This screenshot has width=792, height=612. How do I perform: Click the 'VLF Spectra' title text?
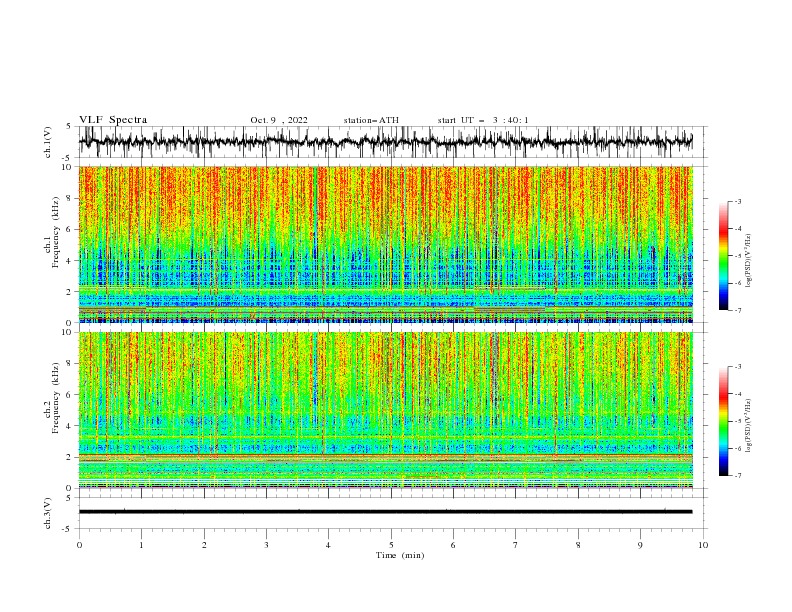coord(113,120)
